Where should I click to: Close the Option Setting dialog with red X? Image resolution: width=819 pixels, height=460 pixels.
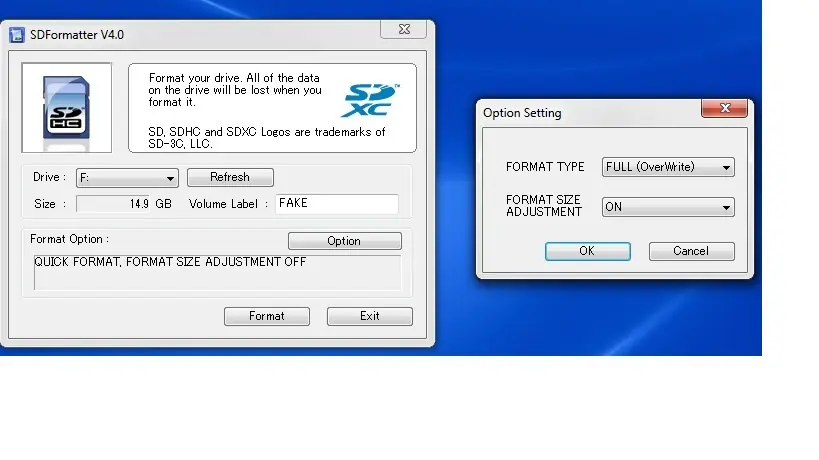724,108
